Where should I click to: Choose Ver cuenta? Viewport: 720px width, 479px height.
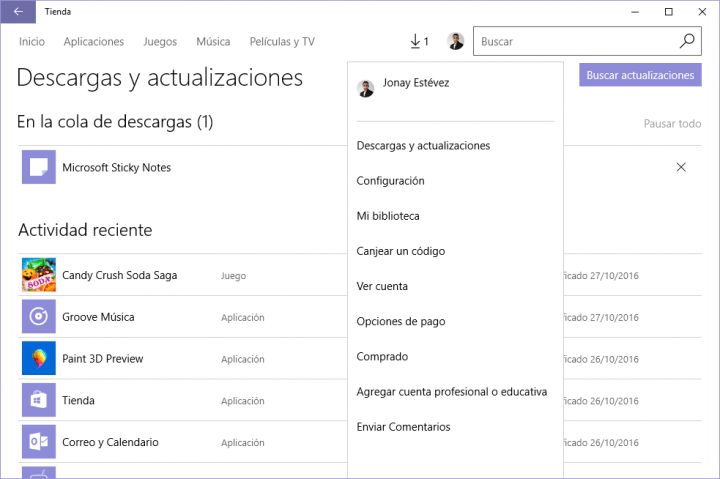coord(382,286)
